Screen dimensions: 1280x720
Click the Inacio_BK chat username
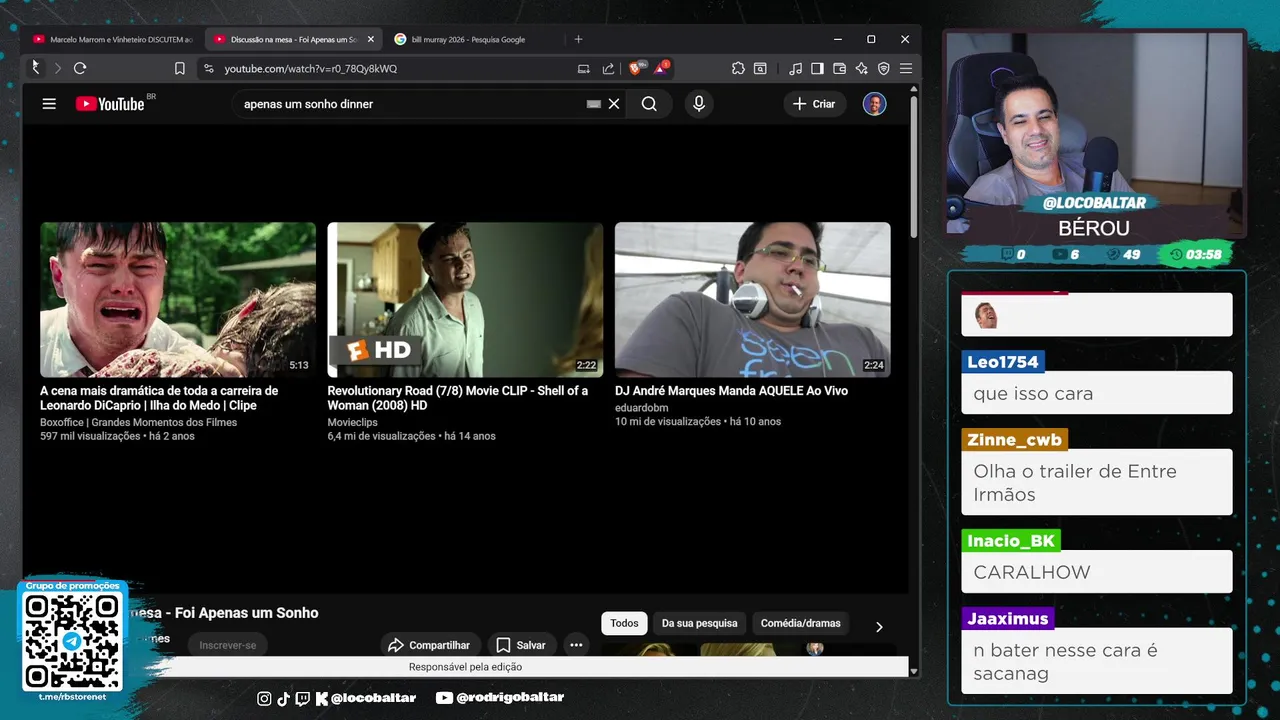tap(1011, 541)
